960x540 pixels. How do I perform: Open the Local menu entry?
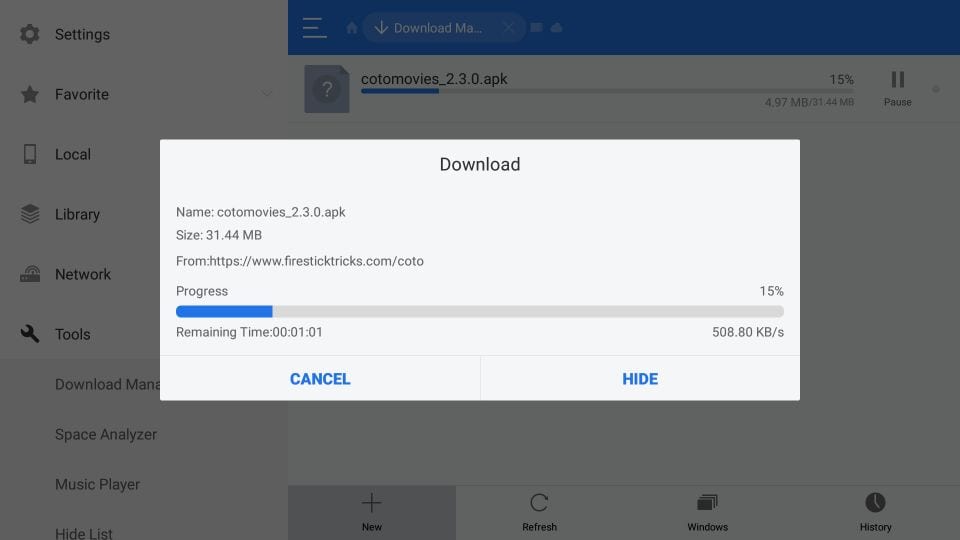point(72,154)
